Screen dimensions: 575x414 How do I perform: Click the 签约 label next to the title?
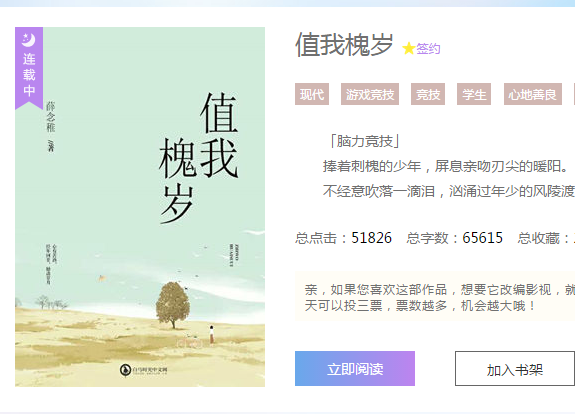(x=428, y=49)
